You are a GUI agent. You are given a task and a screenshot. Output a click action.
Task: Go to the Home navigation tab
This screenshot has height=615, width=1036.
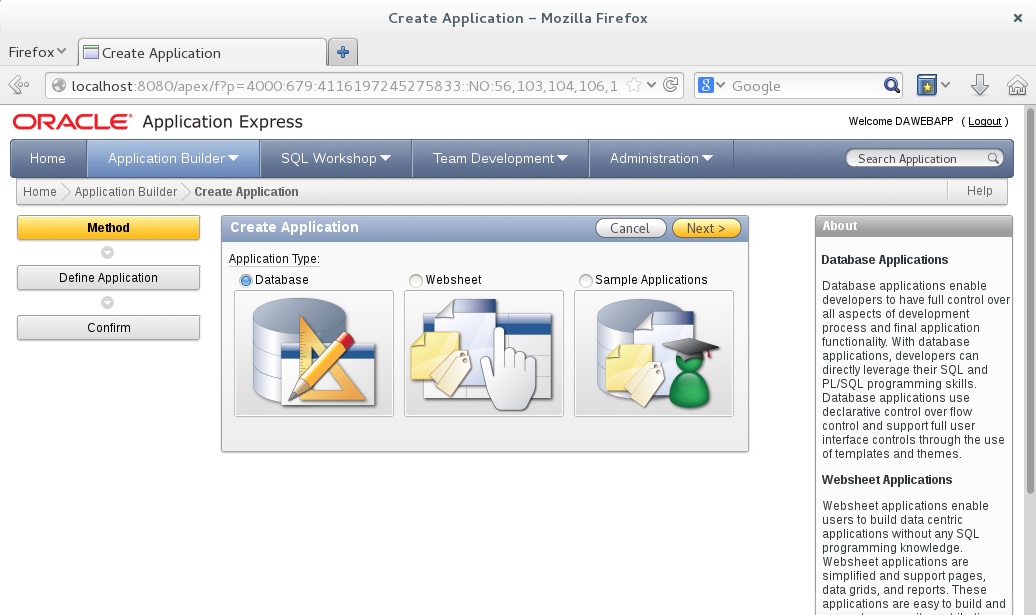(48, 158)
